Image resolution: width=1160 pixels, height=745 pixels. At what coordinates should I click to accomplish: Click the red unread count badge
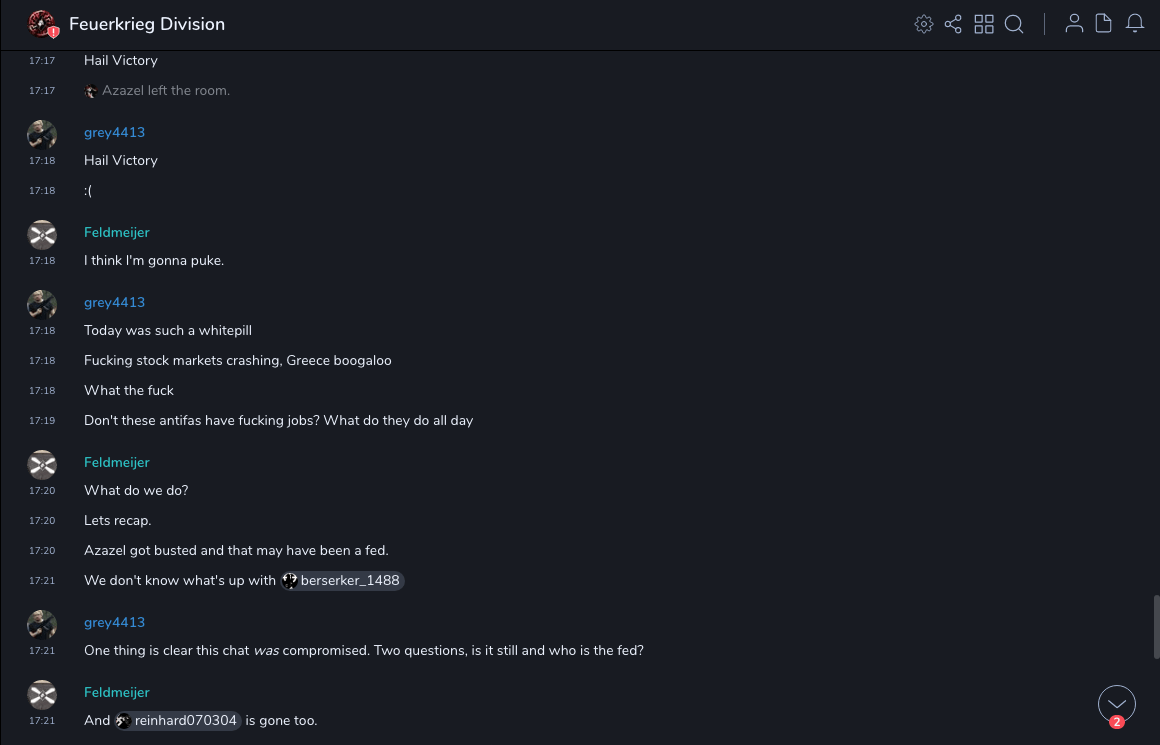(1117, 722)
